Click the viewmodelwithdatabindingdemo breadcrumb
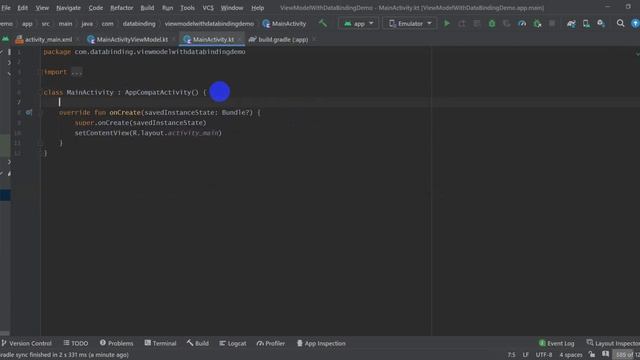Image resolution: width=640 pixels, height=360 pixels. coord(209,24)
